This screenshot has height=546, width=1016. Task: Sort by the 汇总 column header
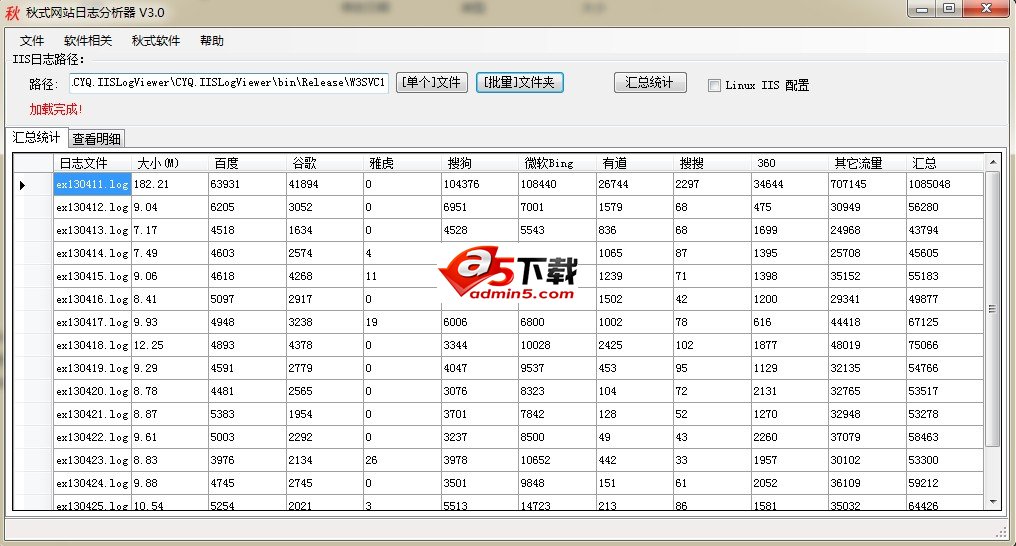tap(944, 163)
